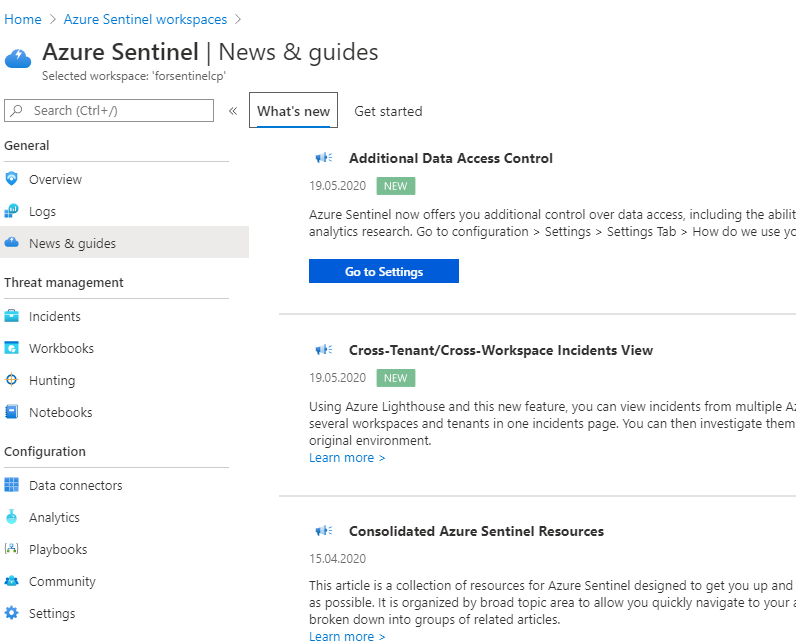Click the Additional Data Access Control heading
The height and width of the screenshot is (642, 796).
pyautogui.click(x=451, y=158)
